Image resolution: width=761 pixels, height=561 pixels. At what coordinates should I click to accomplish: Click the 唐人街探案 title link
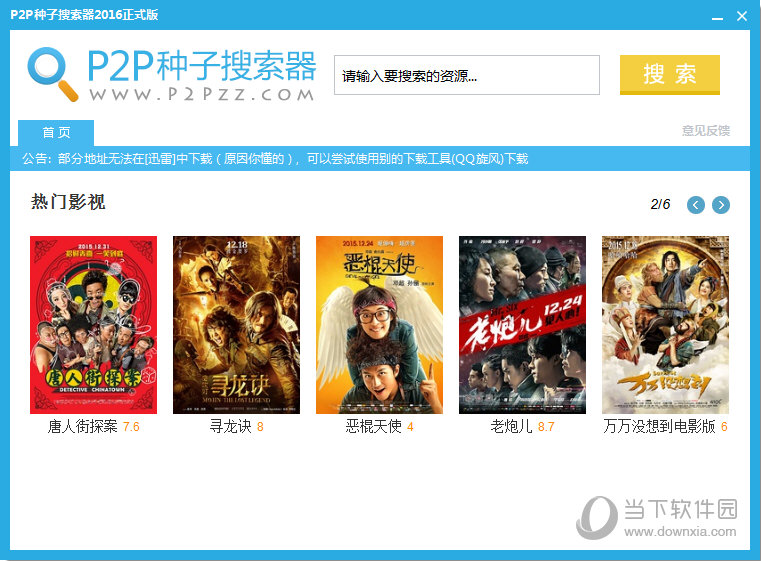(x=83, y=427)
